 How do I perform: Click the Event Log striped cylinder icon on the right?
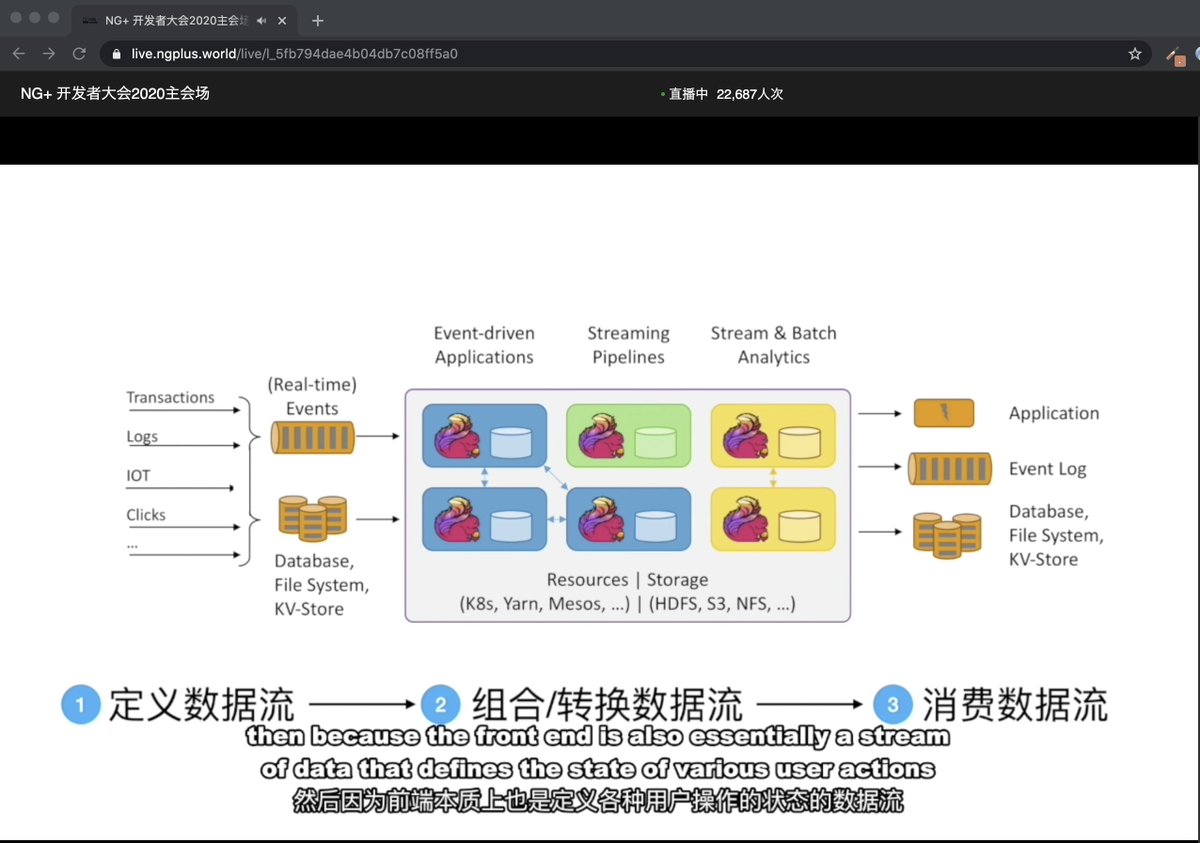[x=948, y=468]
